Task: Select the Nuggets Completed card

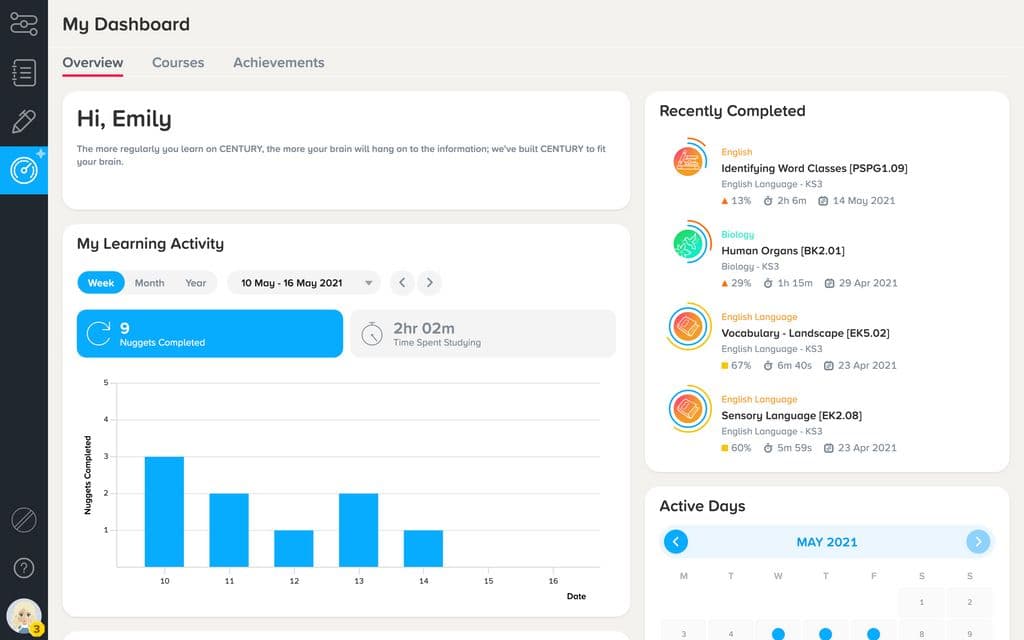Action: [x=209, y=333]
